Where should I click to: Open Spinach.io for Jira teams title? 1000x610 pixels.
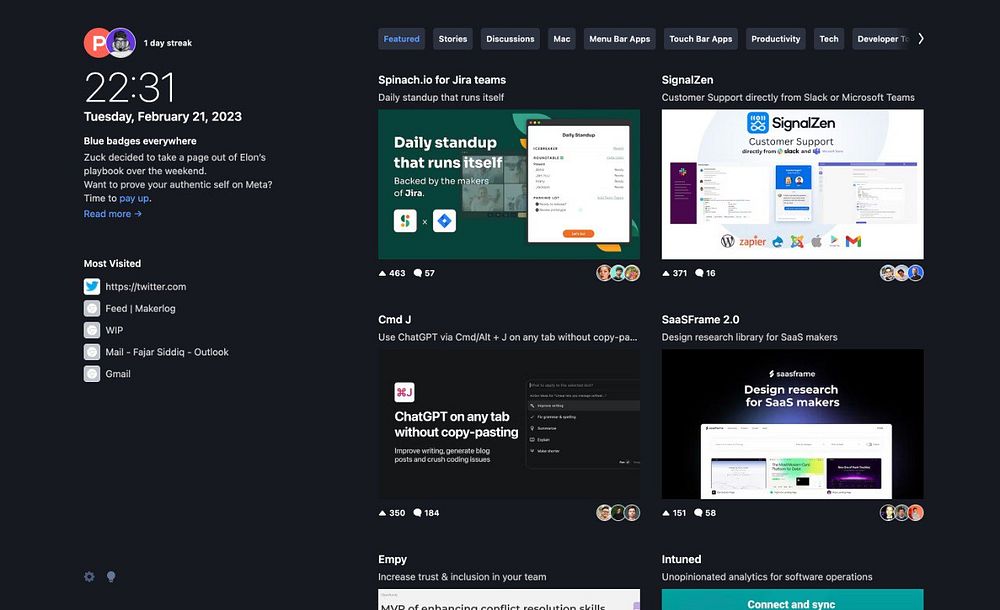click(442, 80)
